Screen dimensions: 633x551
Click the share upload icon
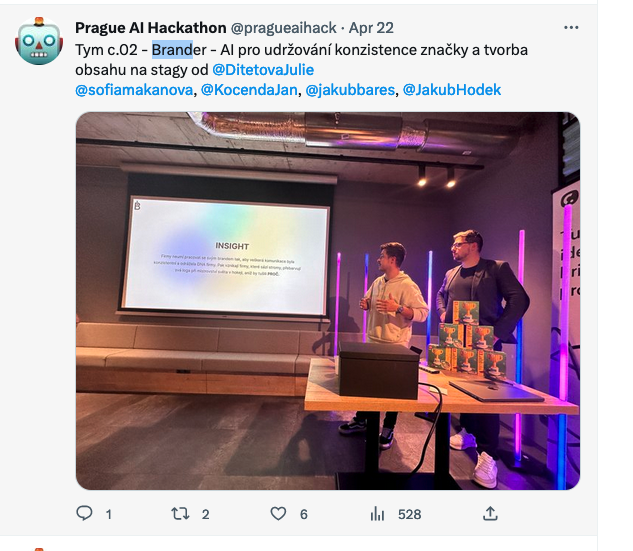tap(490, 513)
